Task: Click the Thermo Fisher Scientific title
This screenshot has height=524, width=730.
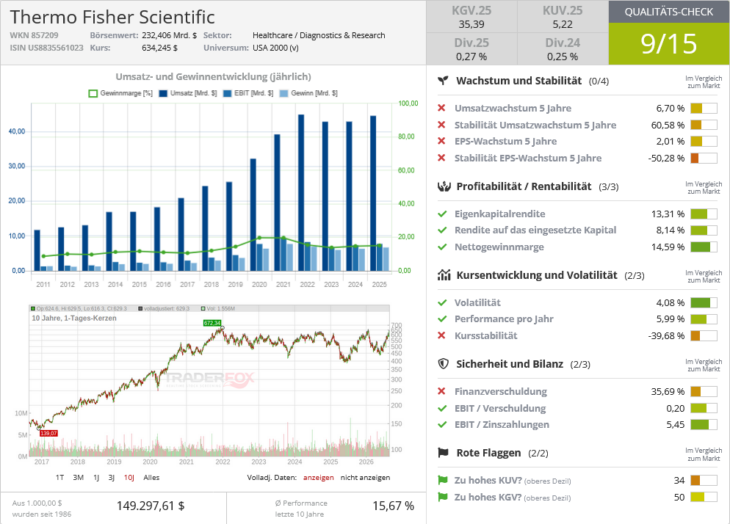Action: pos(112,17)
